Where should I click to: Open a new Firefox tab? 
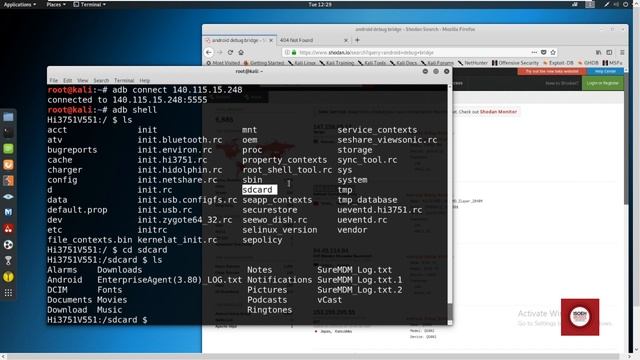tap(358, 40)
